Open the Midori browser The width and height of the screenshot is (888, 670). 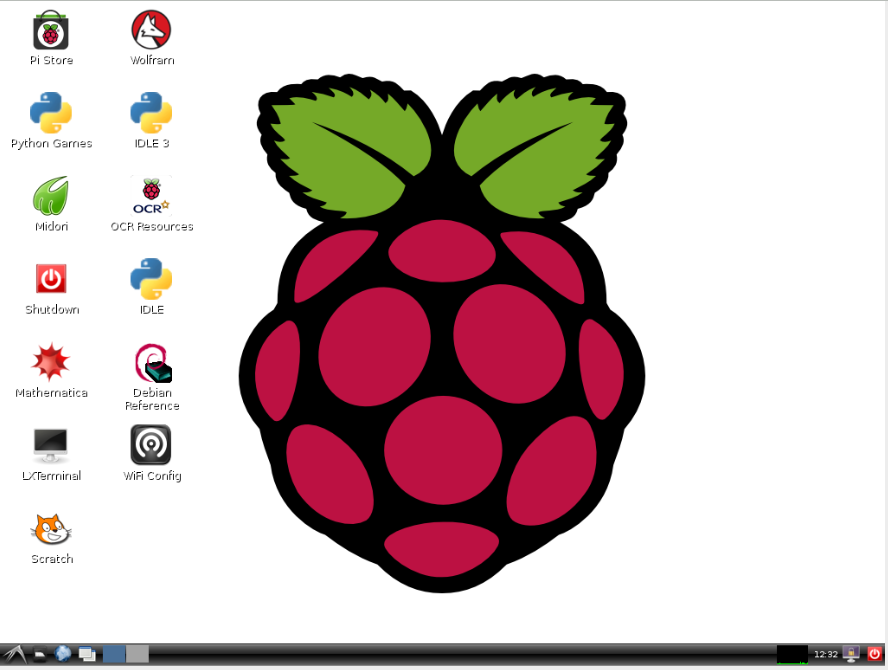coord(50,196)
